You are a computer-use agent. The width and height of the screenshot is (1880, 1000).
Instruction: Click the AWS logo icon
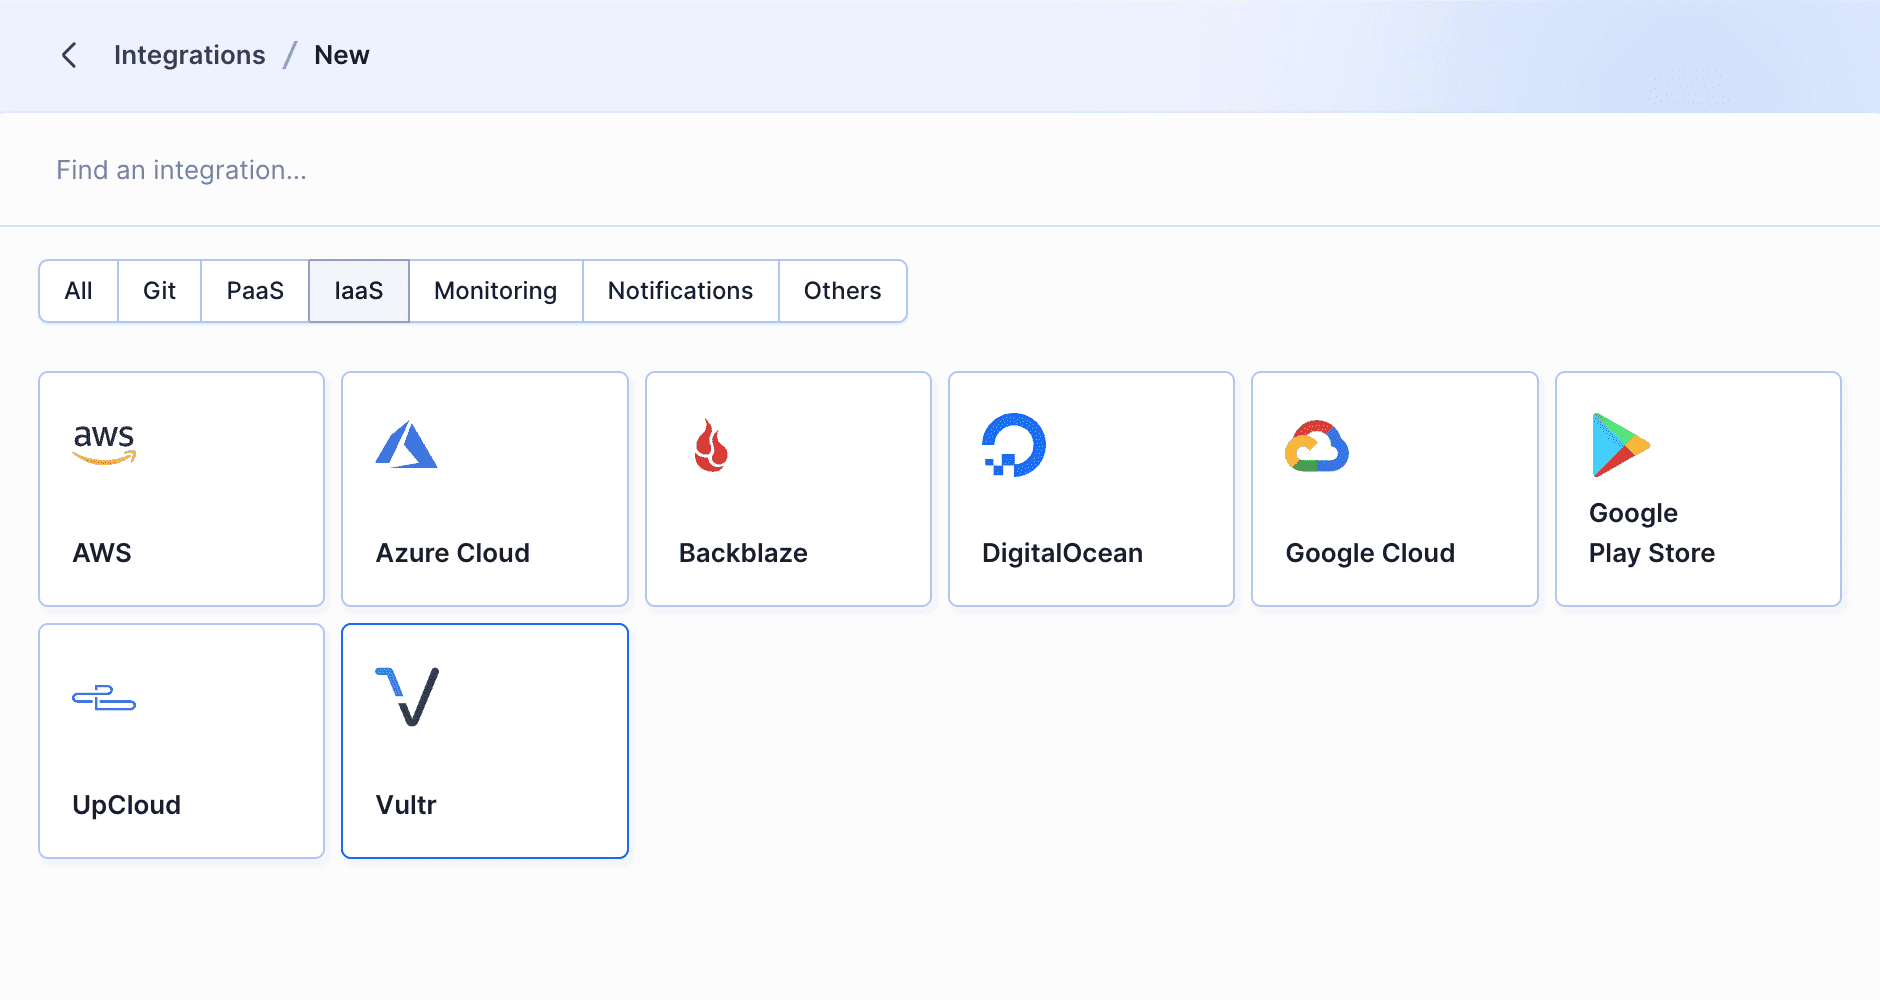[x=104, y=444]
